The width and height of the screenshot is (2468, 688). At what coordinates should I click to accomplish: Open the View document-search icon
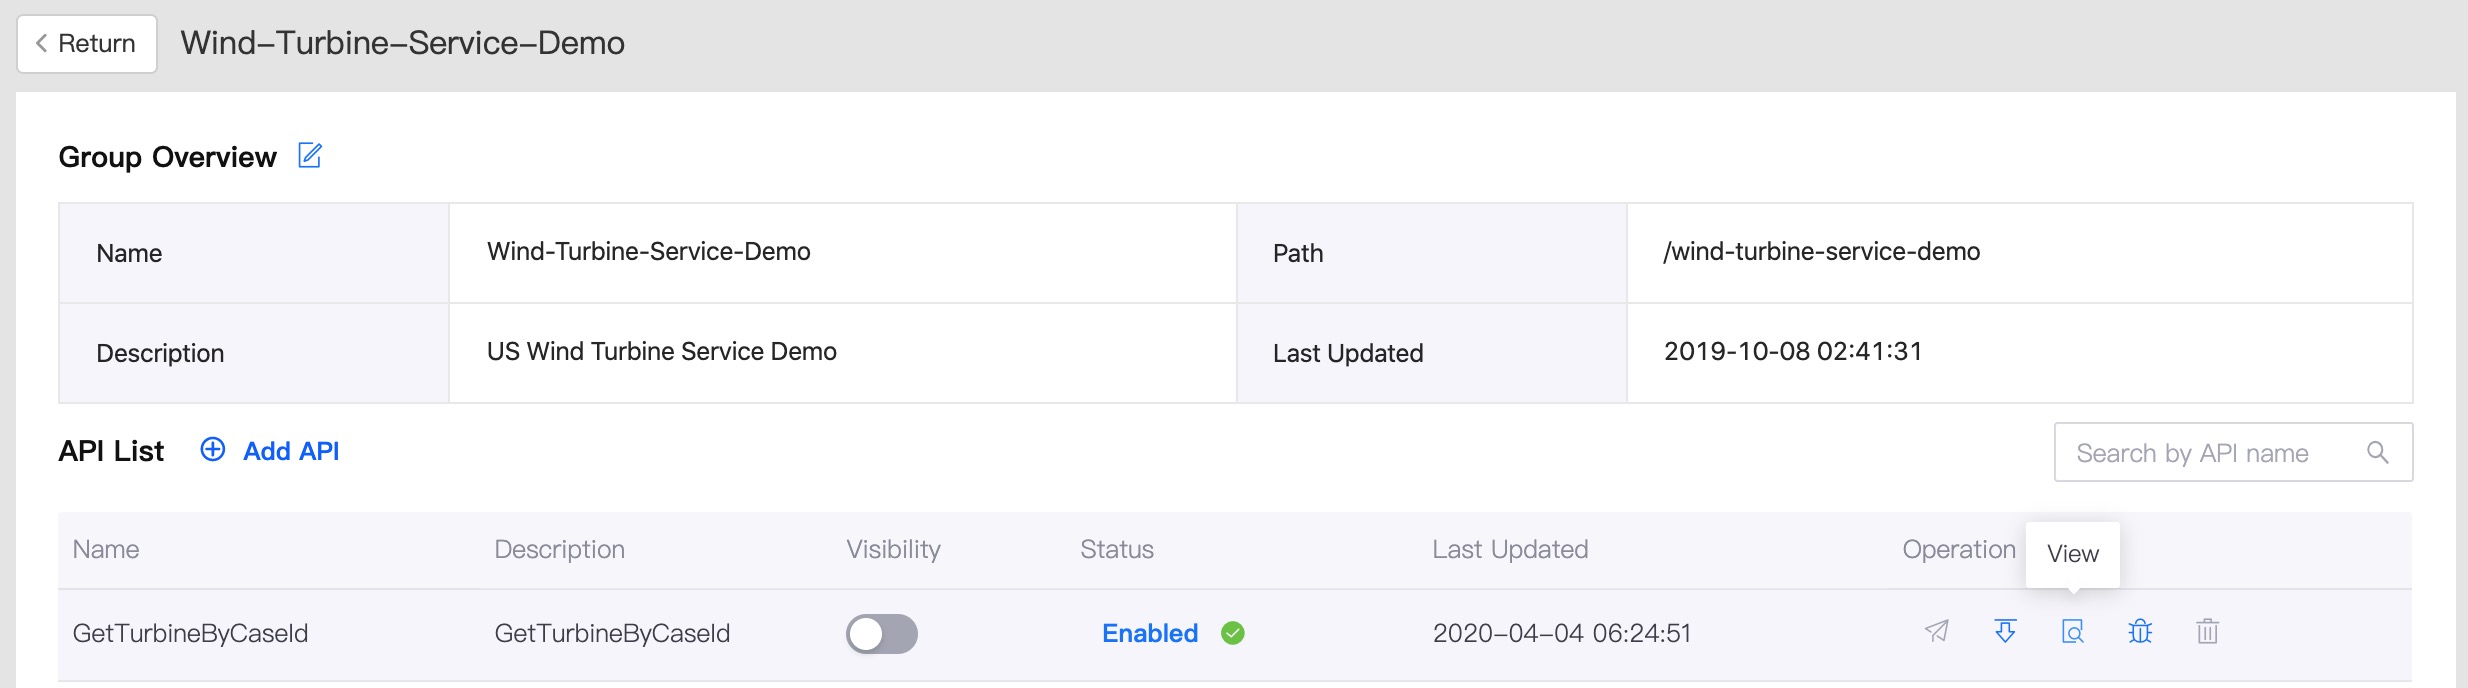pyautogui.click(x=2073, y=632)
